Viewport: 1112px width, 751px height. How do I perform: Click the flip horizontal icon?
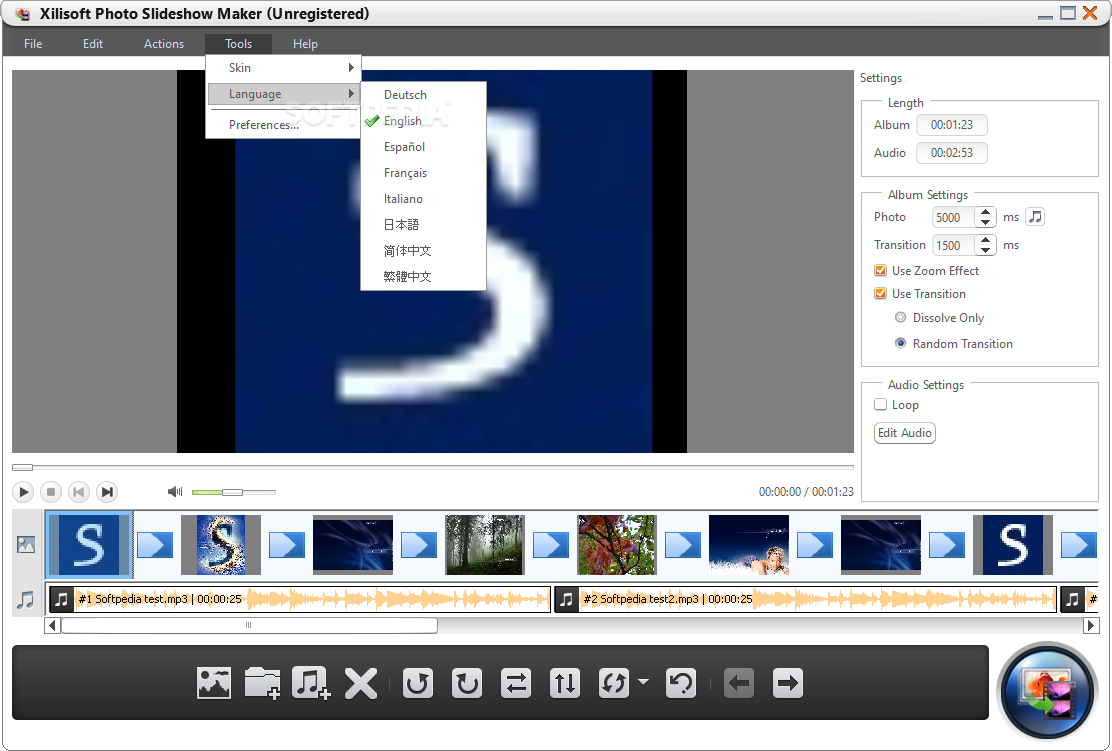pos(516,684)
